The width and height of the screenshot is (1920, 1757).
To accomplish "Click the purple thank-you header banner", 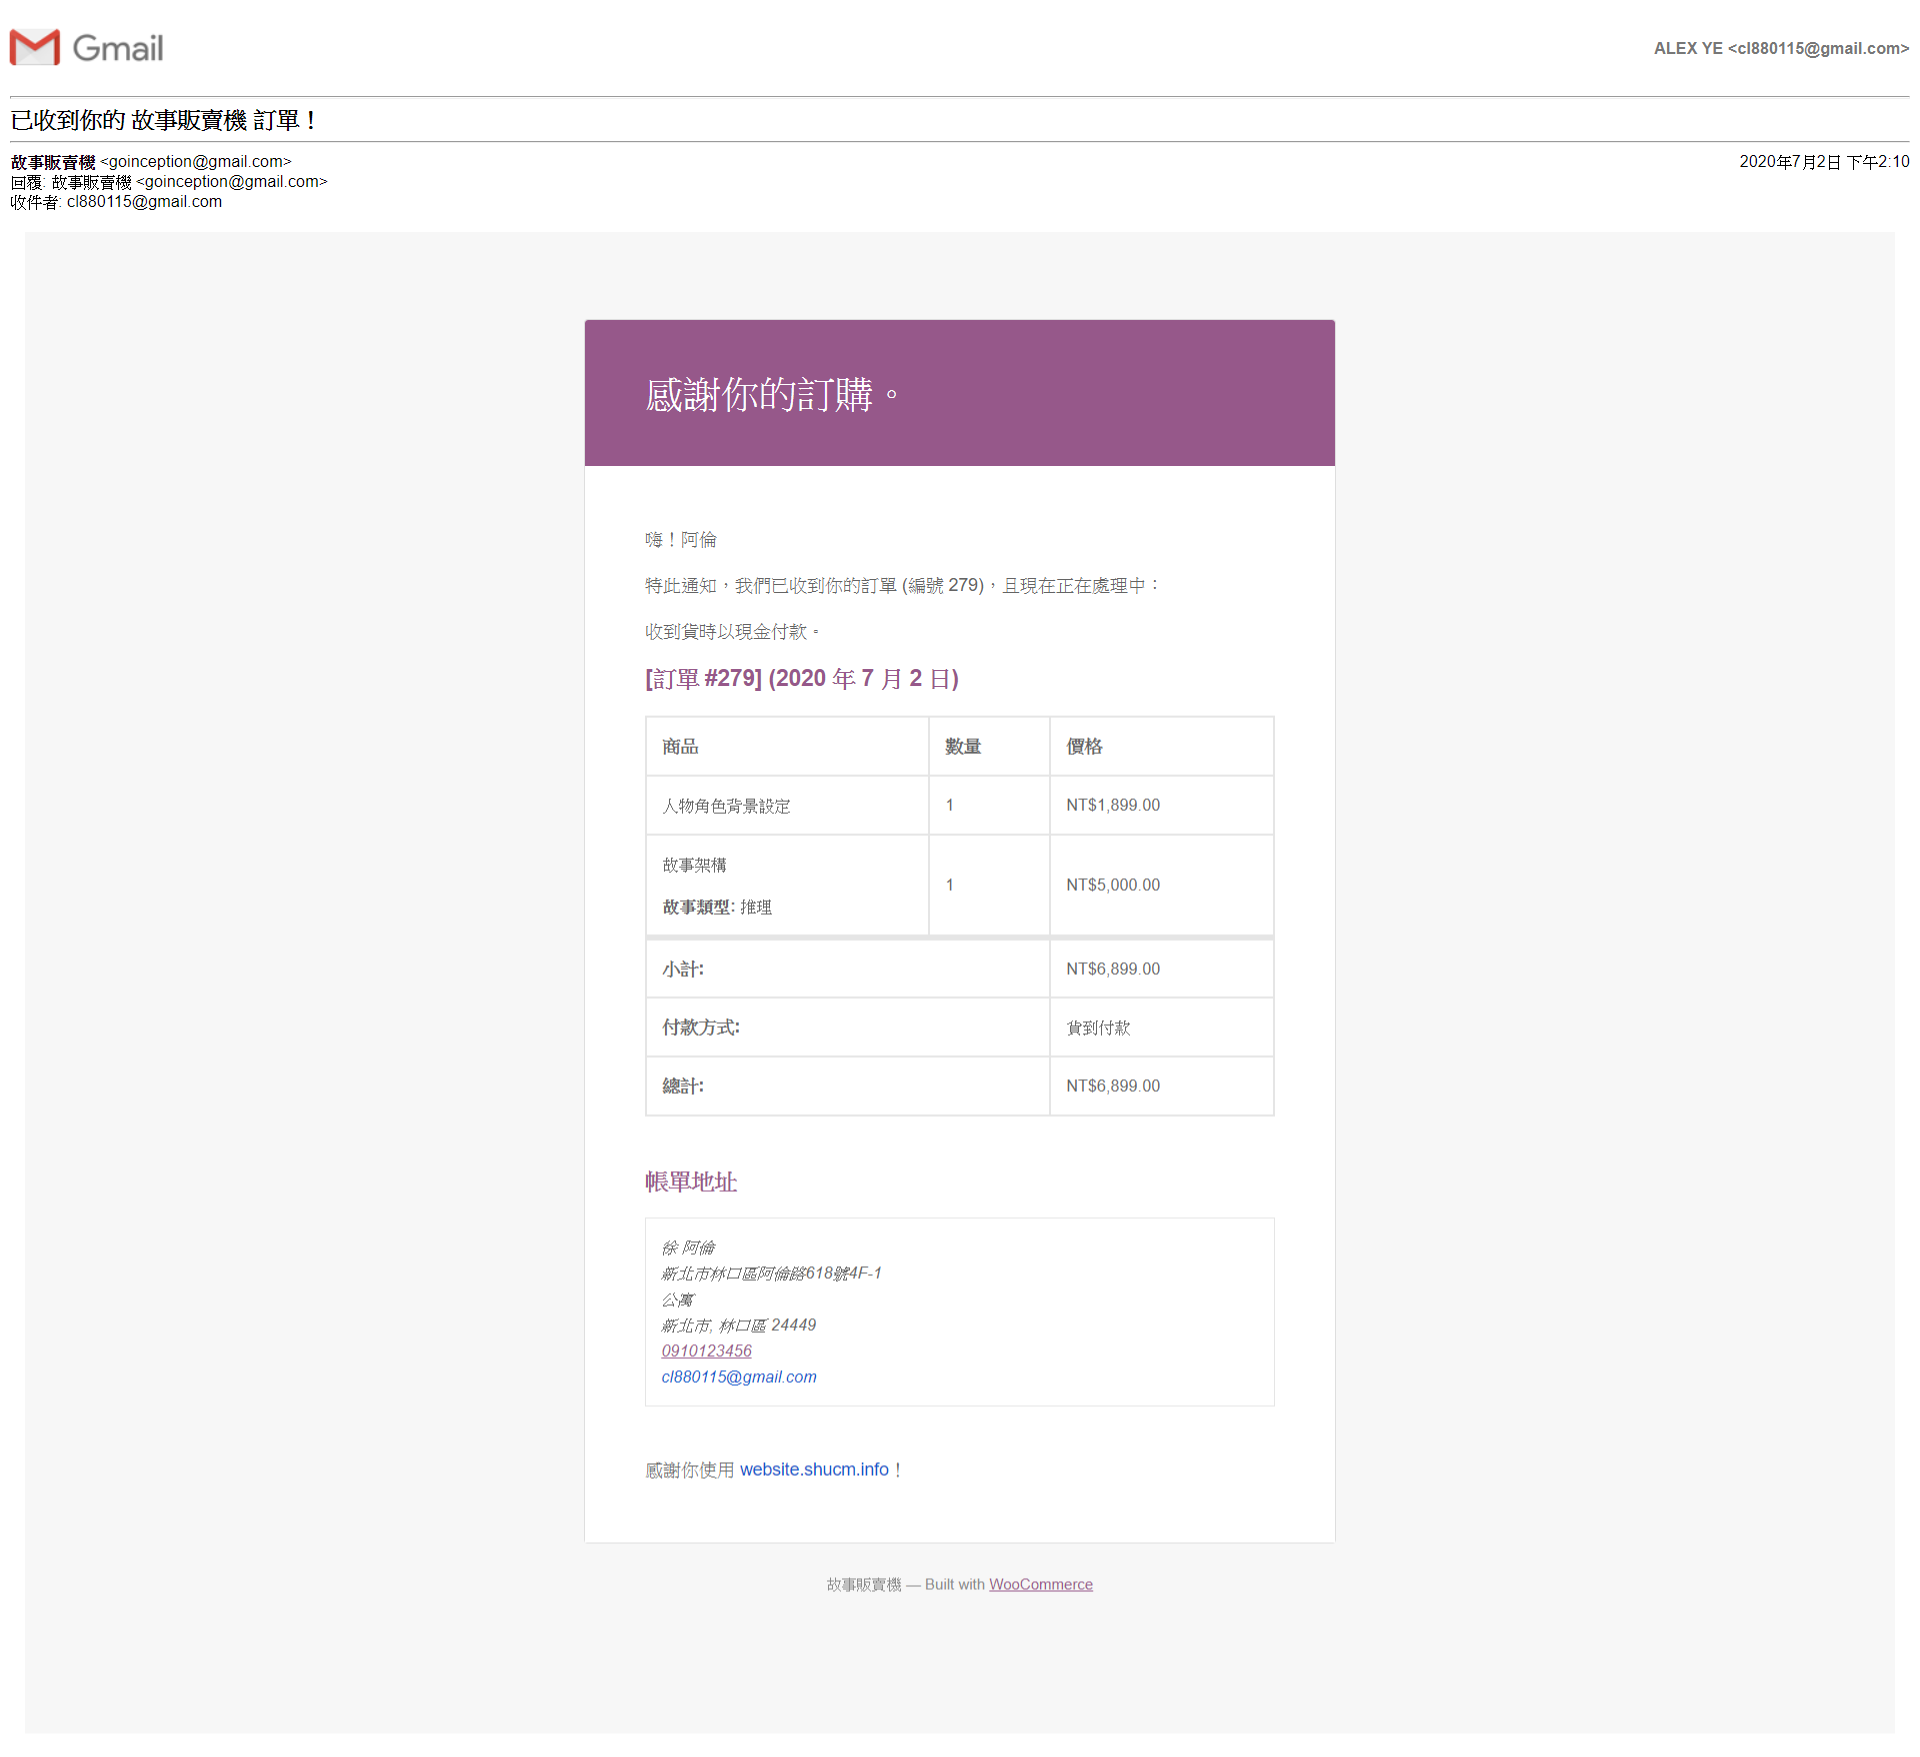I will click(x=959, y=393).
